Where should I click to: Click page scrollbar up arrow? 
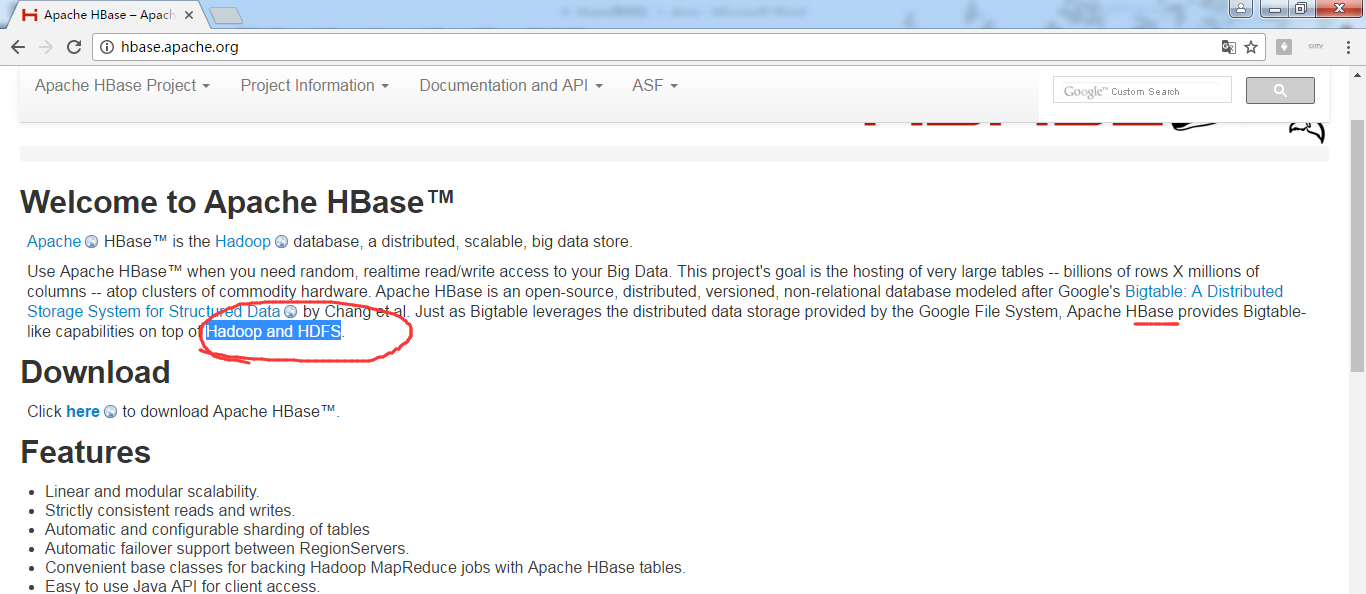[1357, 77]
